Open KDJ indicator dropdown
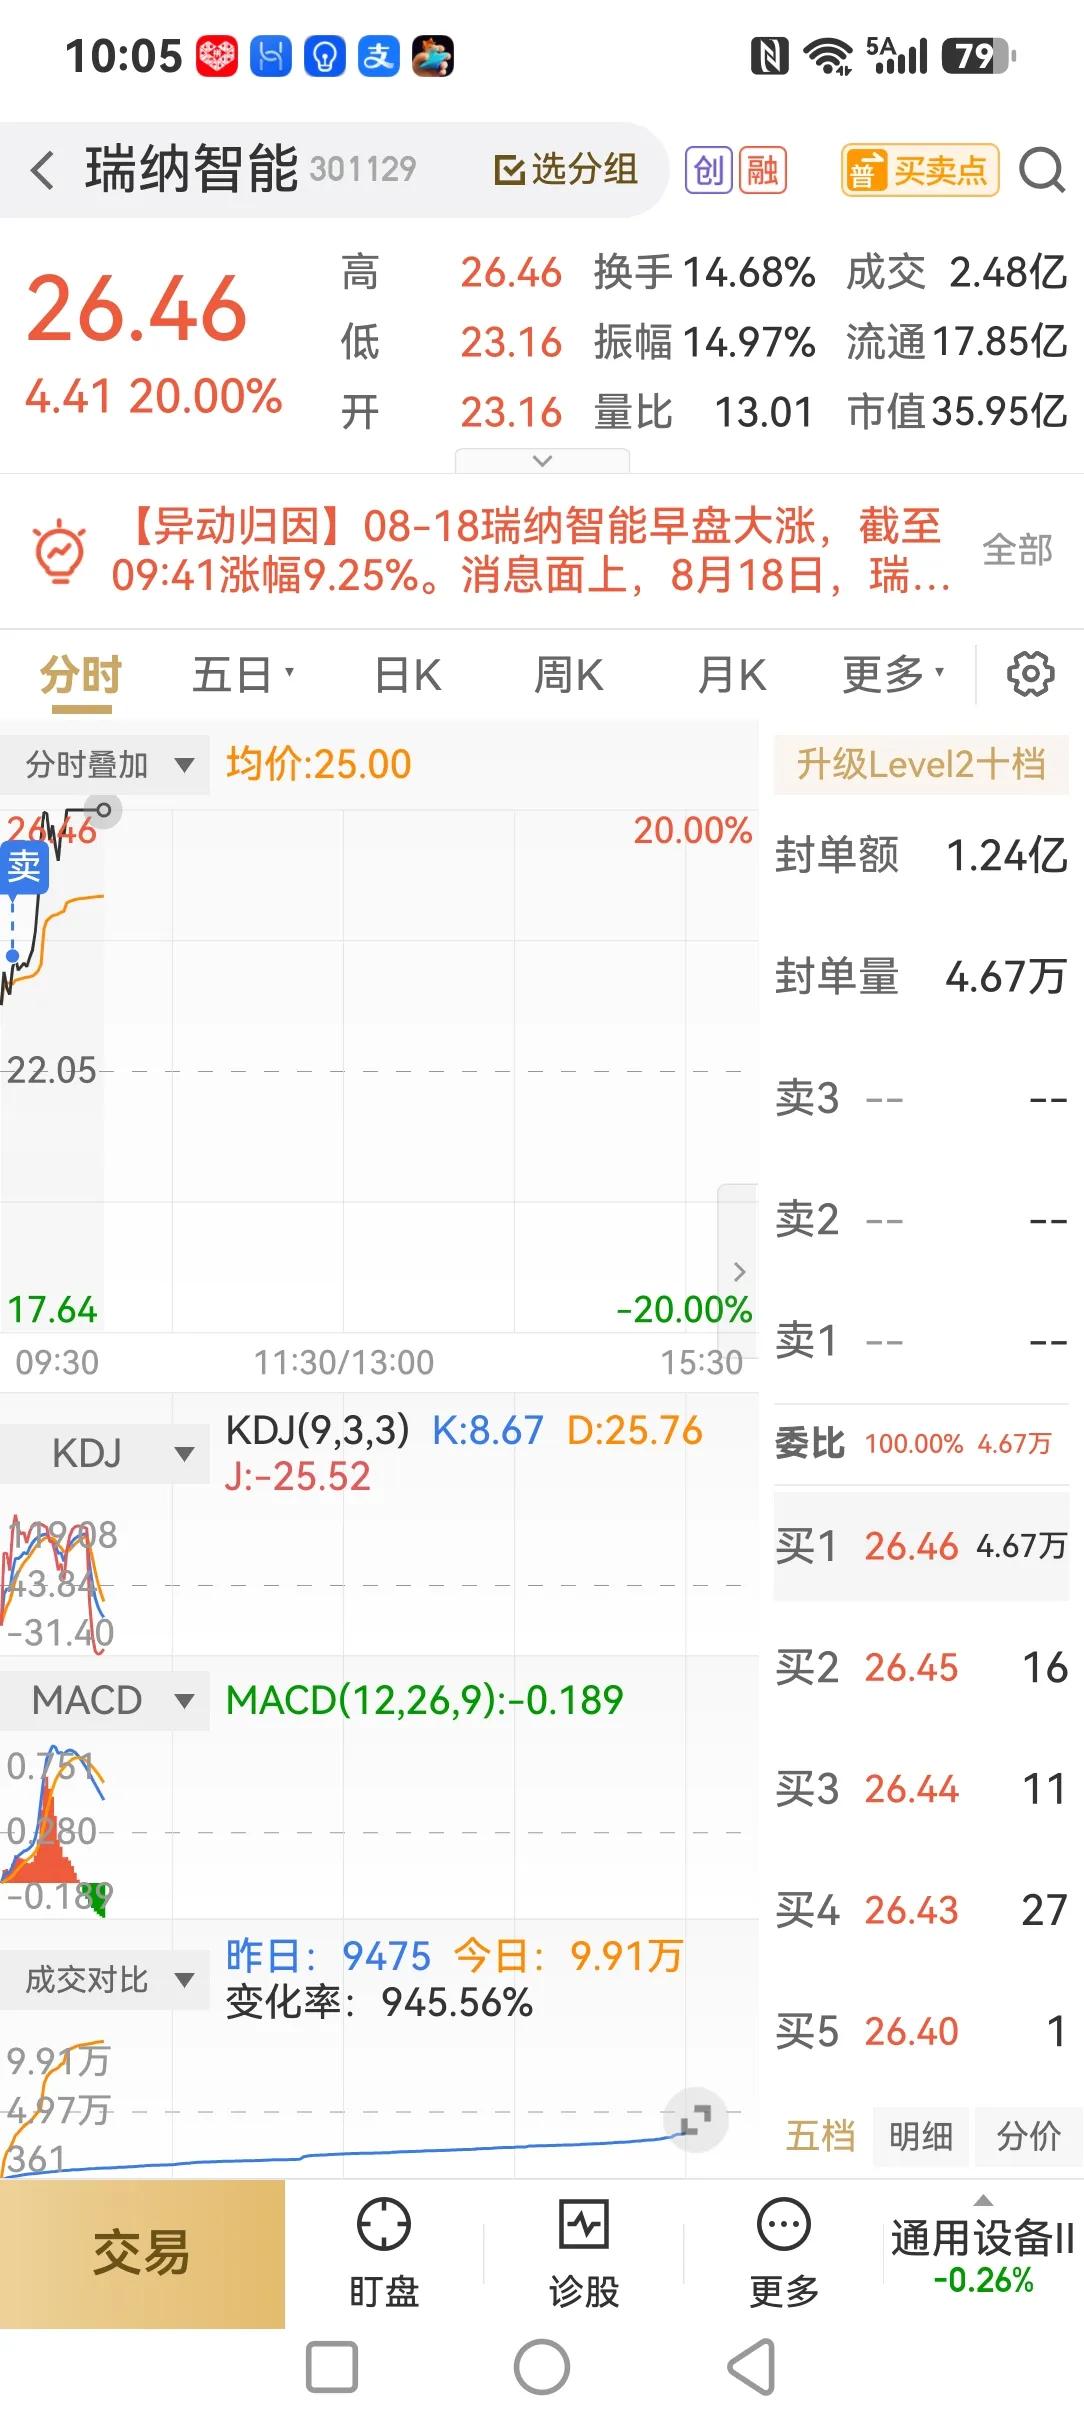 coord(105,1453)
